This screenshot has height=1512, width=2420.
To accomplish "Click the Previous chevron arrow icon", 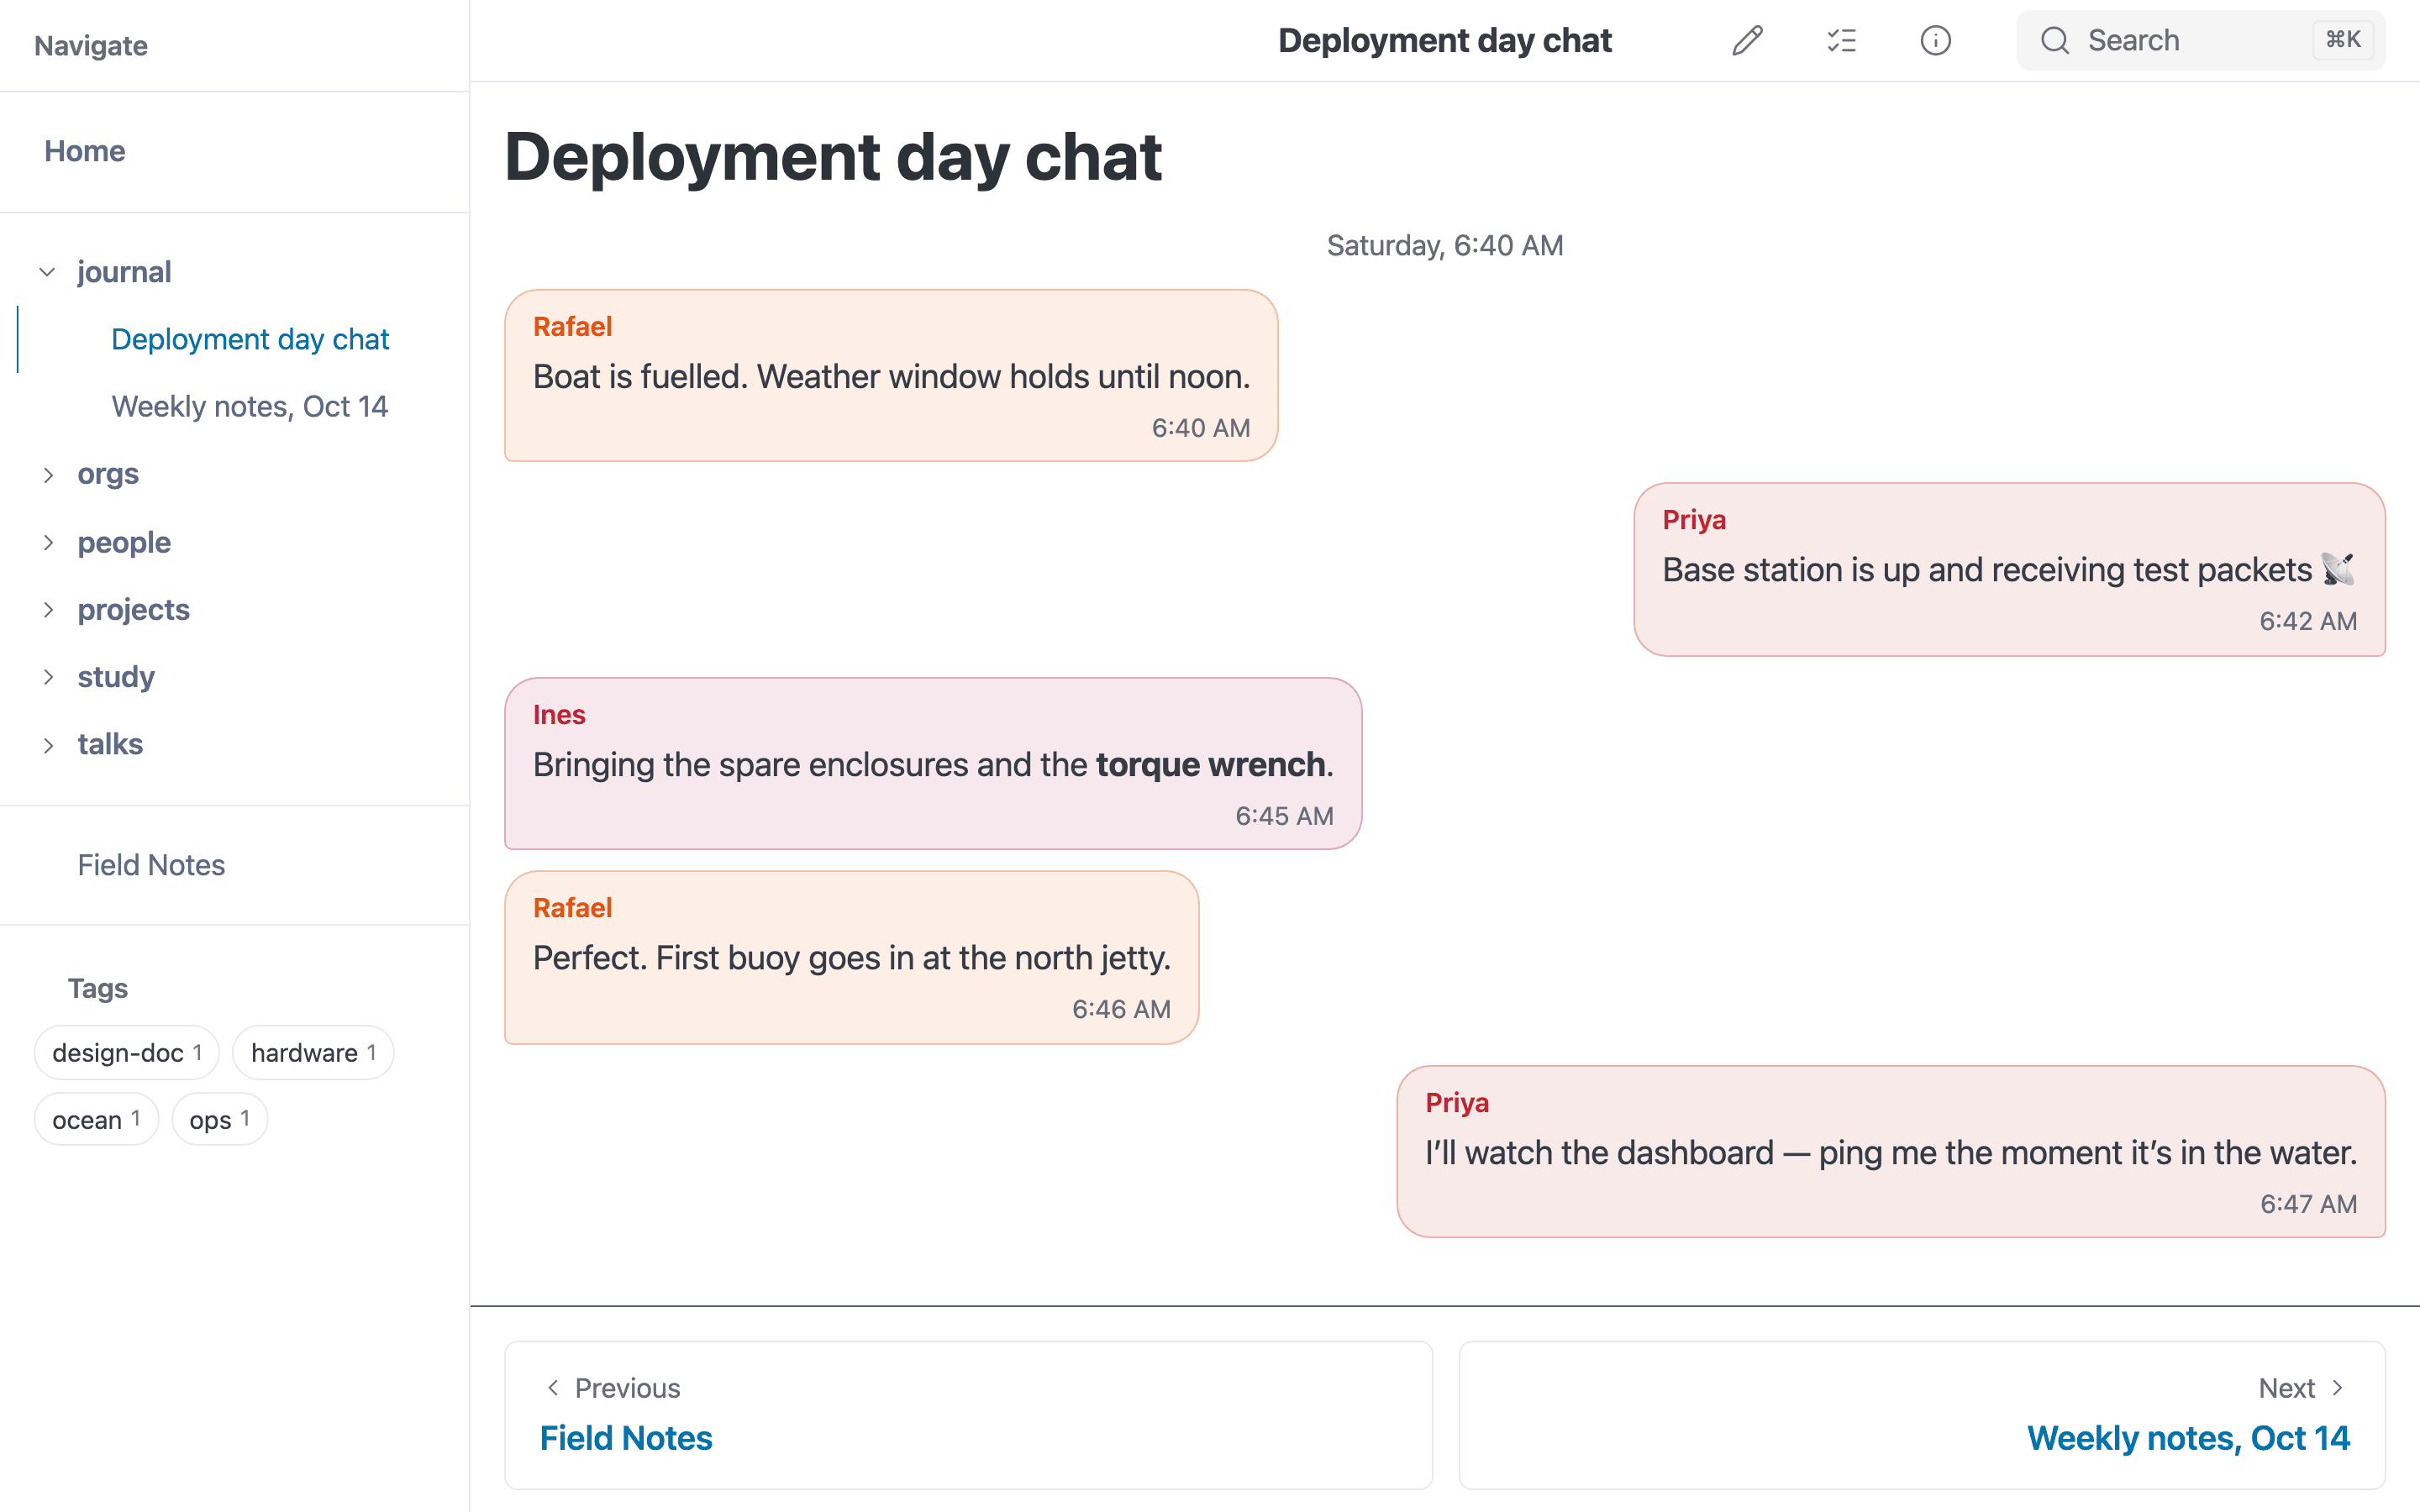I will 553,1388.
